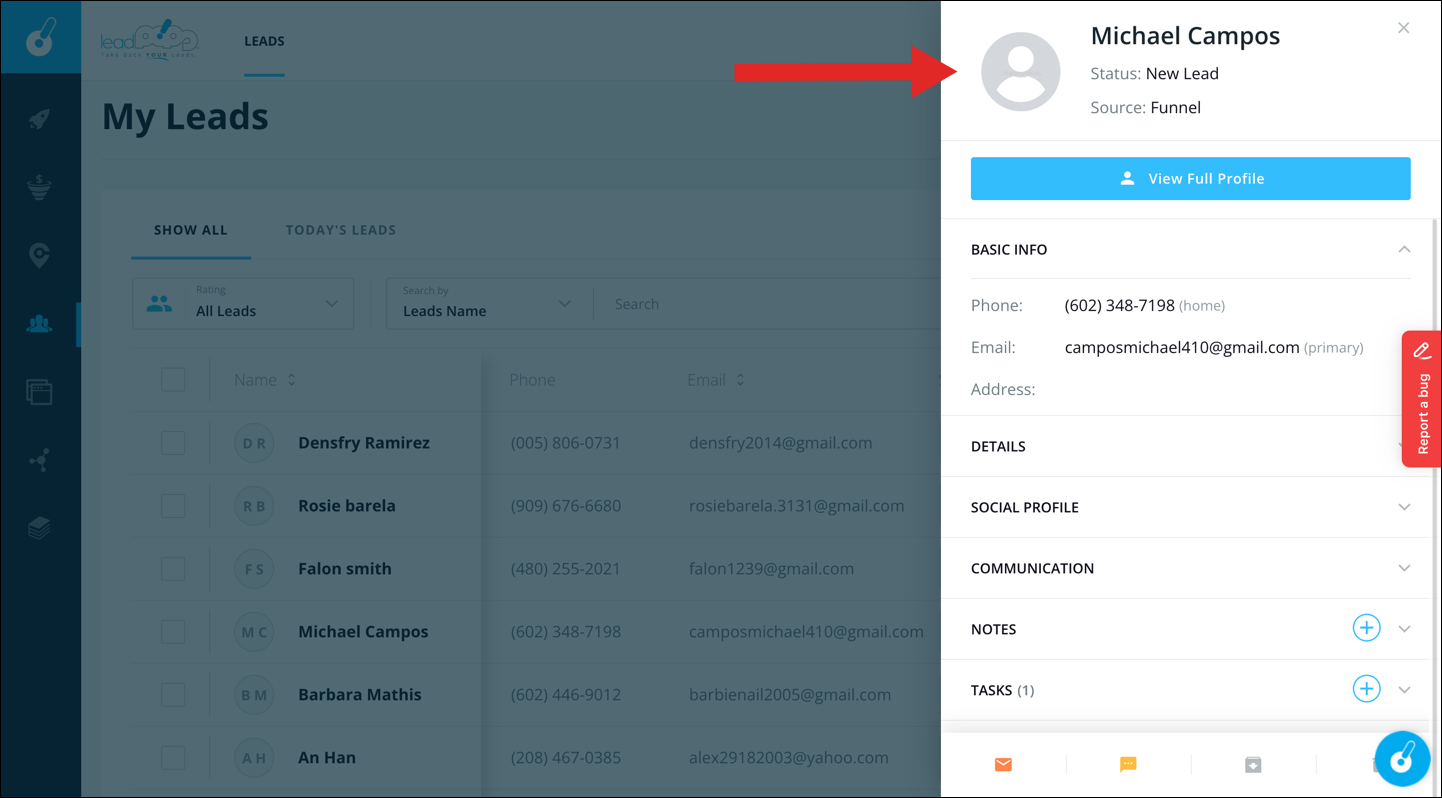Expand the Notes section chevron
The width and height of the screenshot is (1442, 798).
[1404, 629]
